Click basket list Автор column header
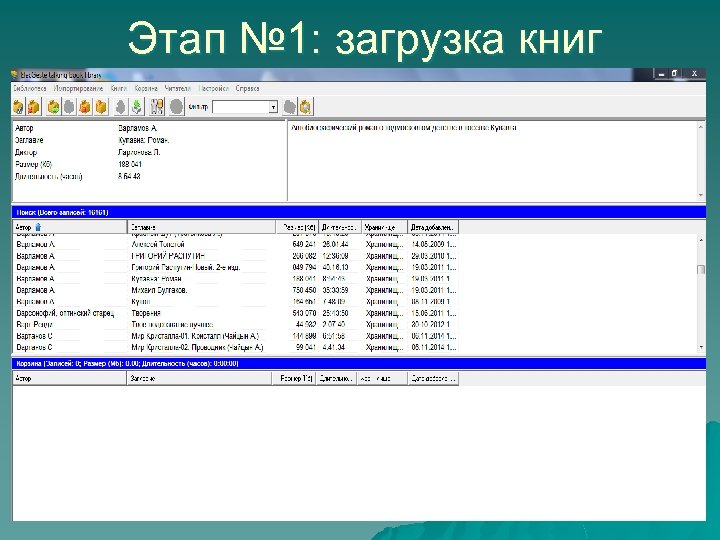The image size is (720, 540). coord(69,378)
